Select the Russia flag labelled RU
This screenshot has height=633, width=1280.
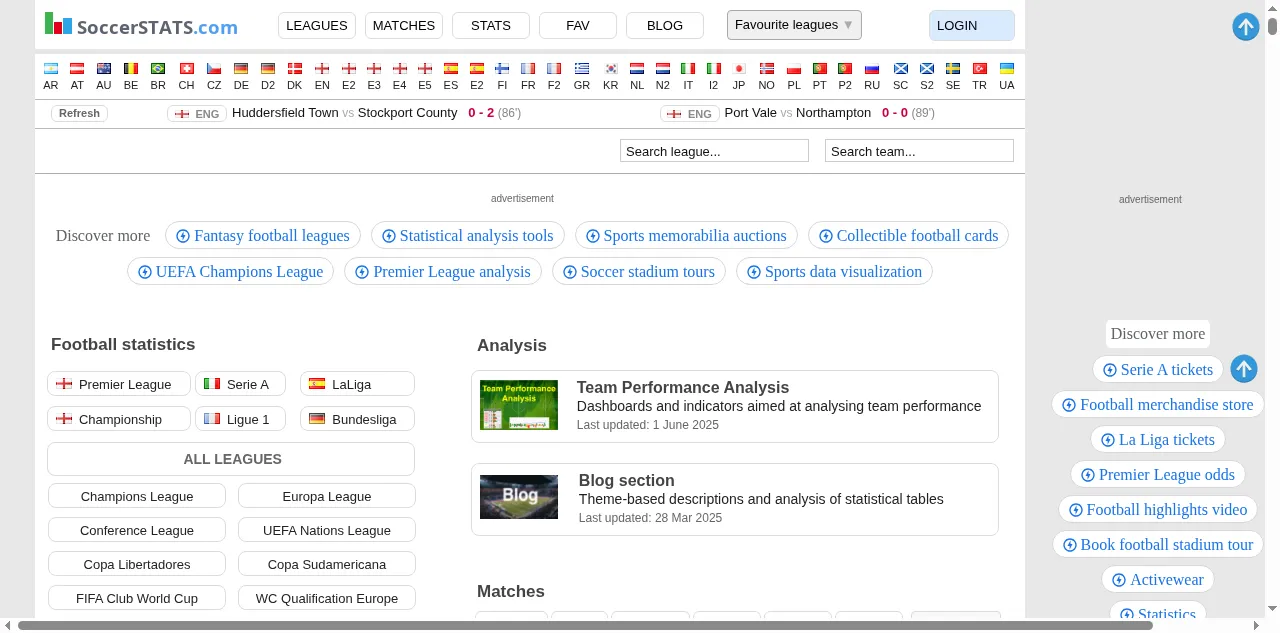click(872, 69)
